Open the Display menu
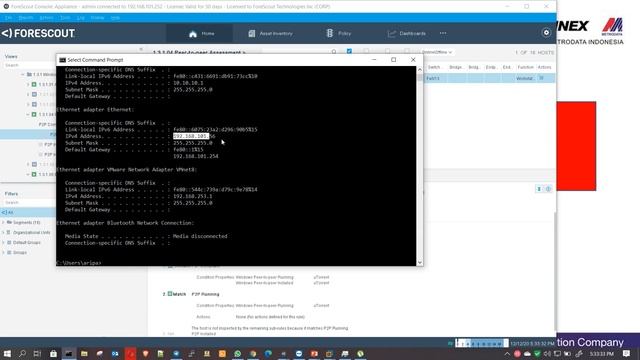The height and width of the screenshot is (360, 640). [x=97, y=18]
